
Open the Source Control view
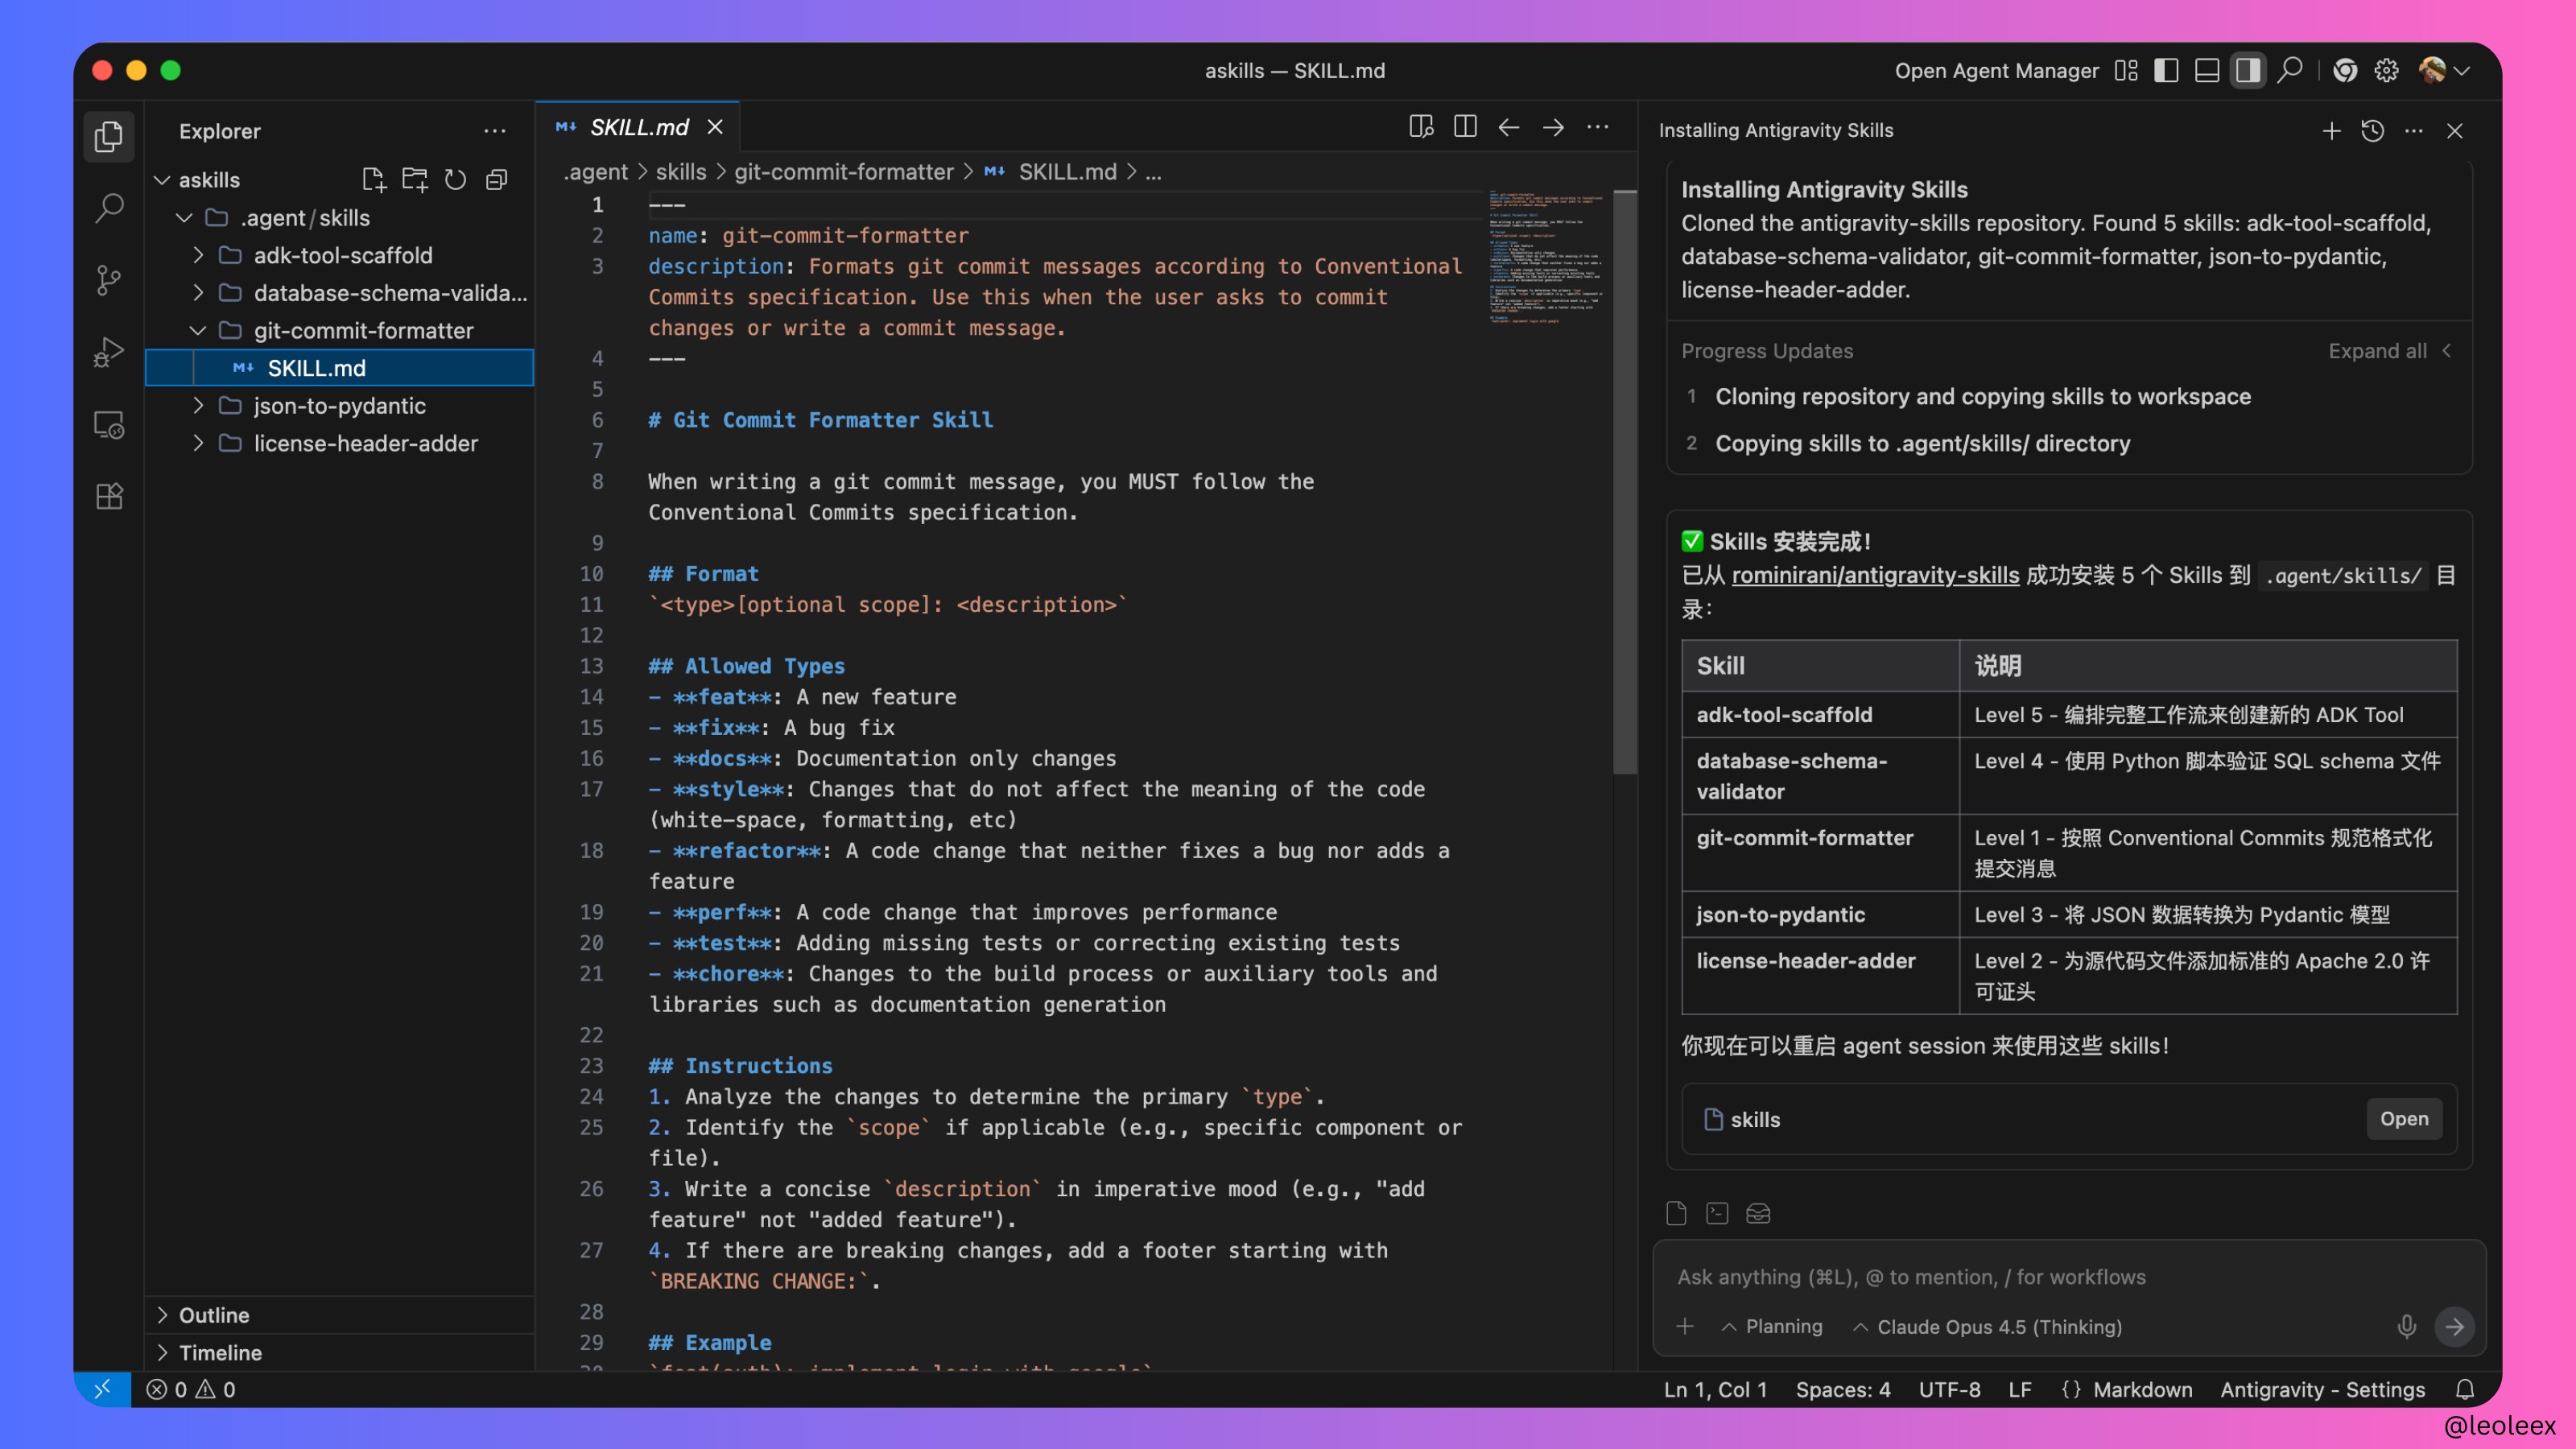pos(108,280)
